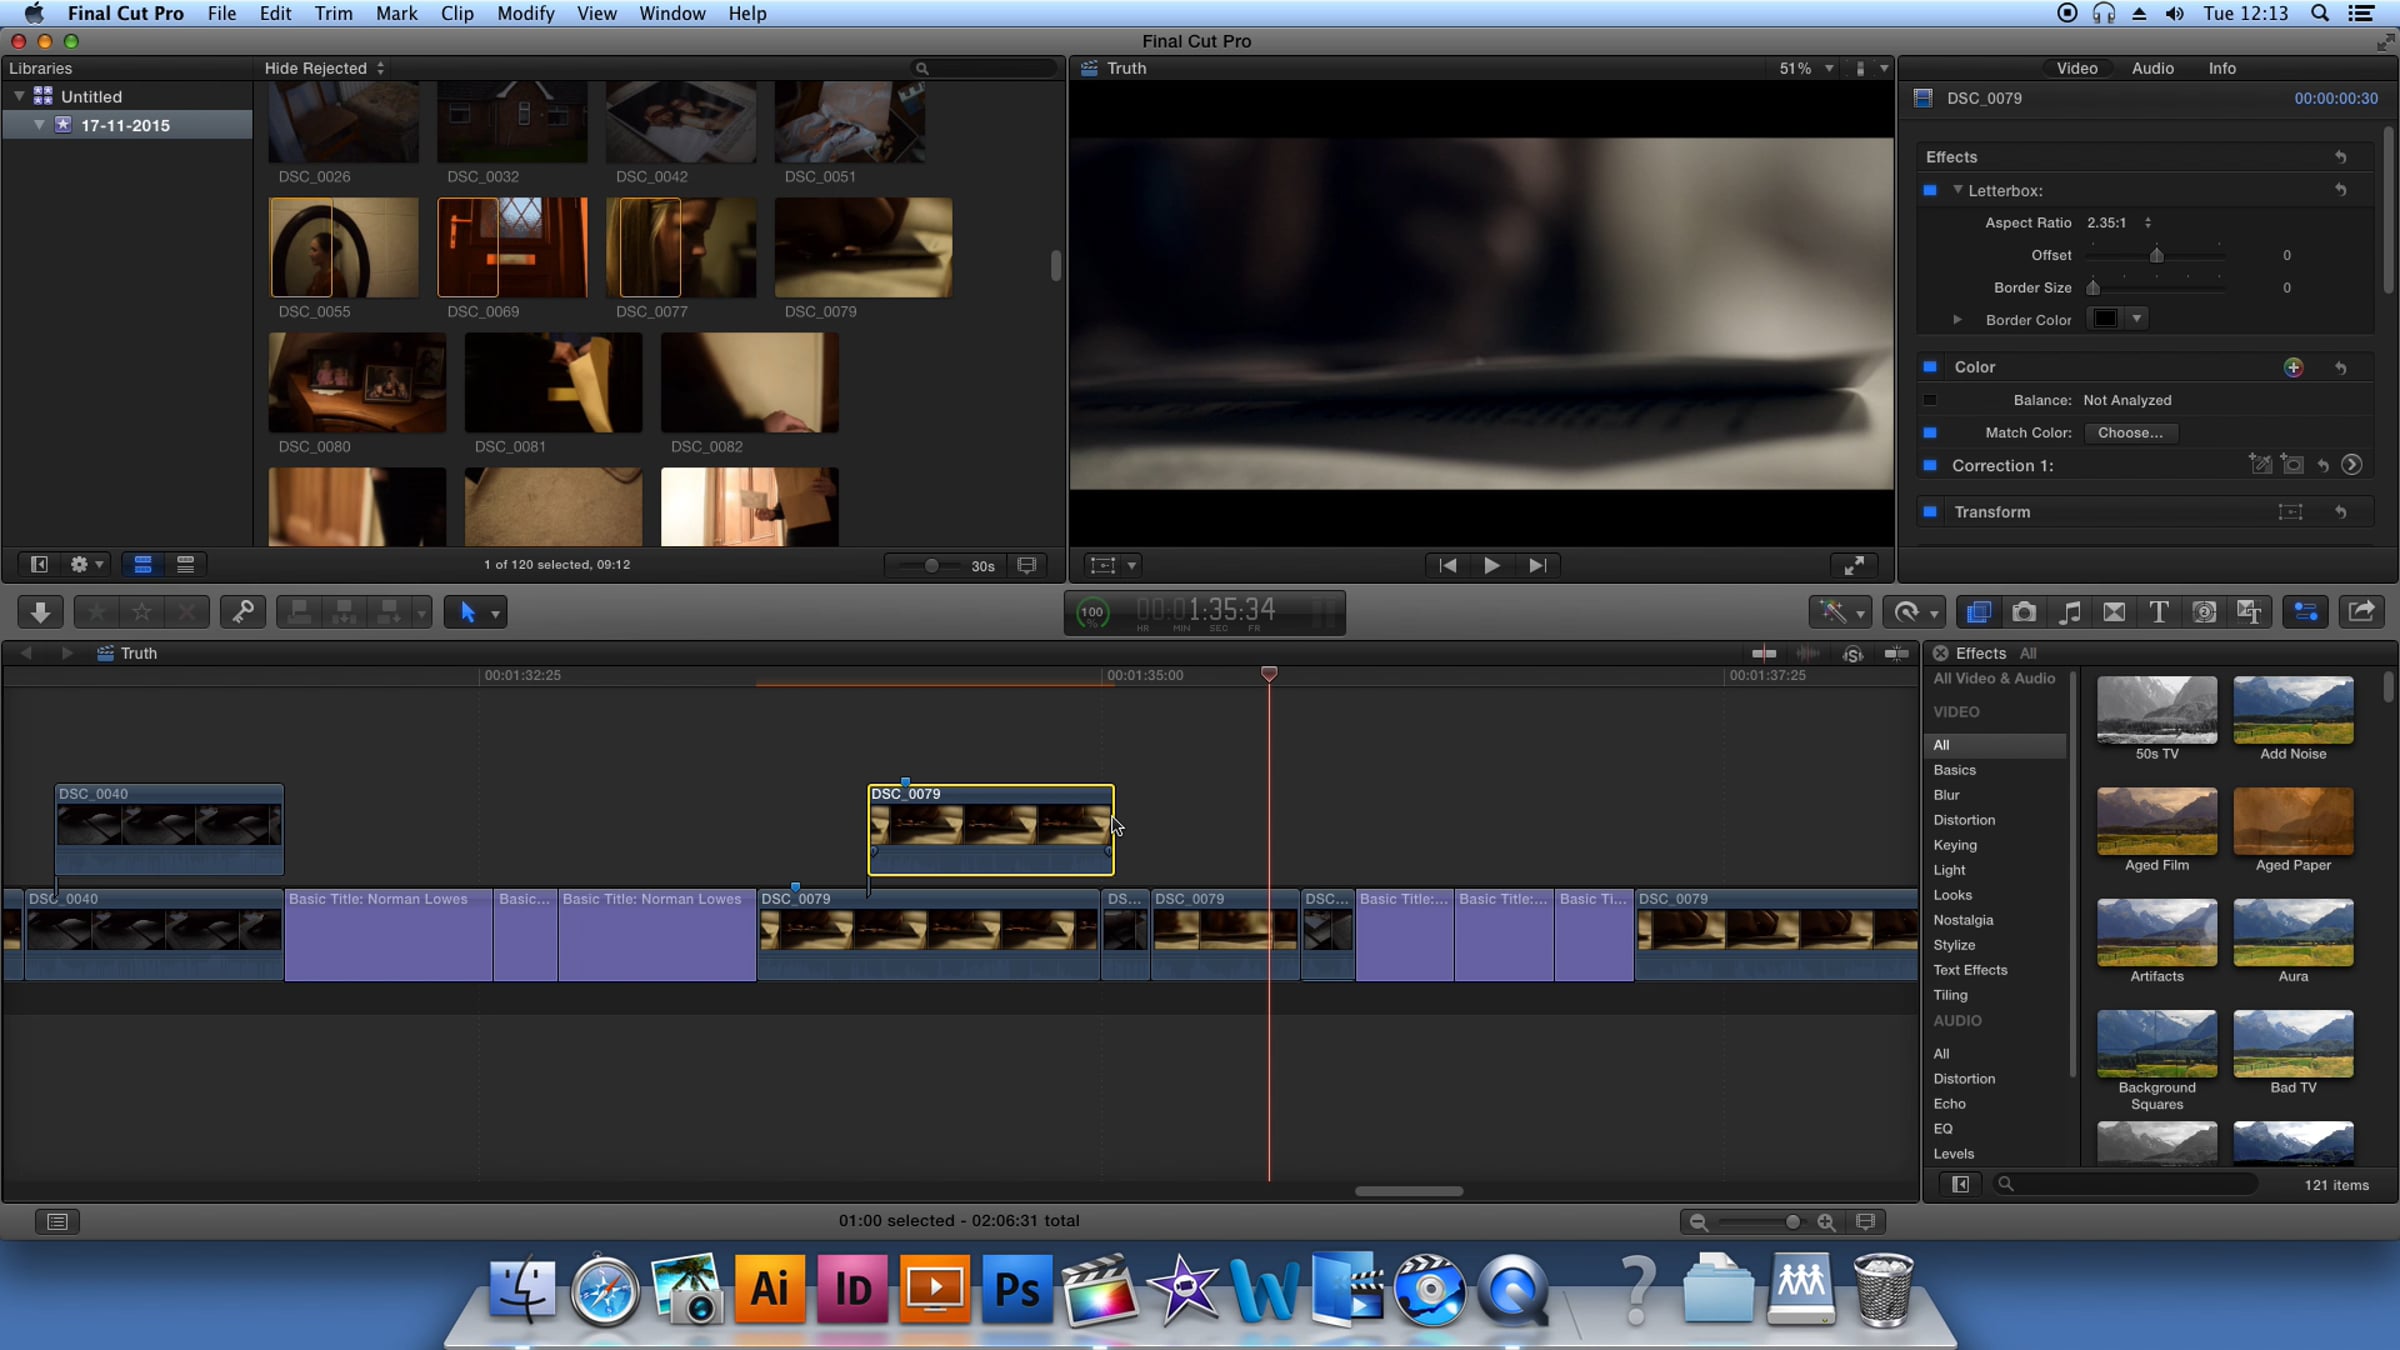
Task: Switch to the Audio inspector tab
Action: pyautogui.click(x=2152, y=68)
